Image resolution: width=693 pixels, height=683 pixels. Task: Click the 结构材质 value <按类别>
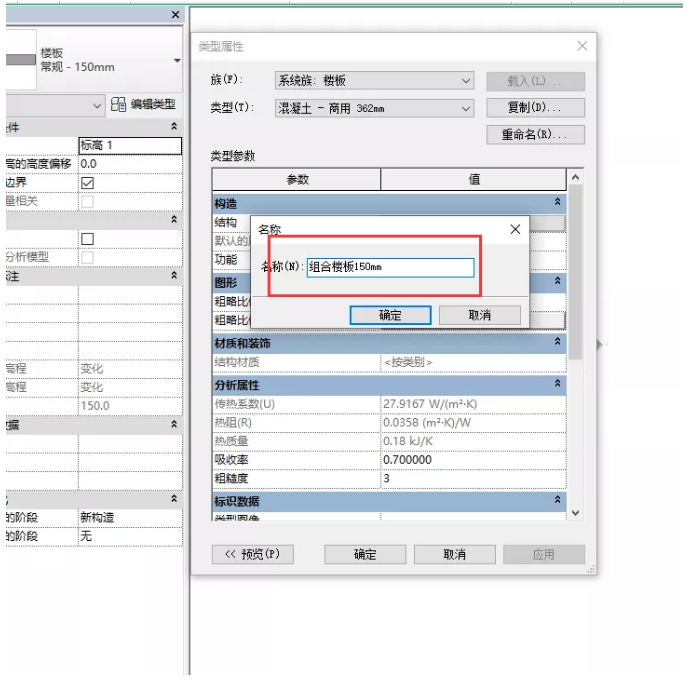coord(473,362)
